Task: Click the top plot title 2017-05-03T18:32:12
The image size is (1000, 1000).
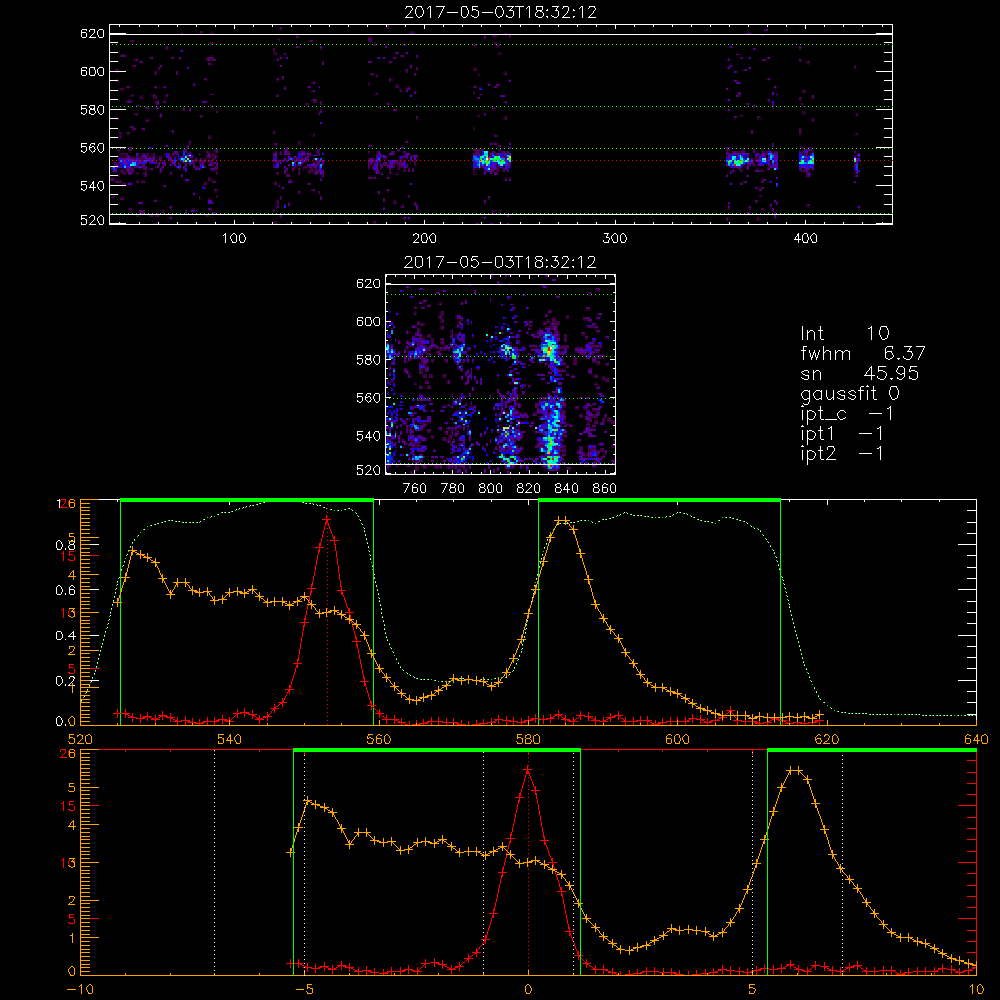Action: [501, 12]
